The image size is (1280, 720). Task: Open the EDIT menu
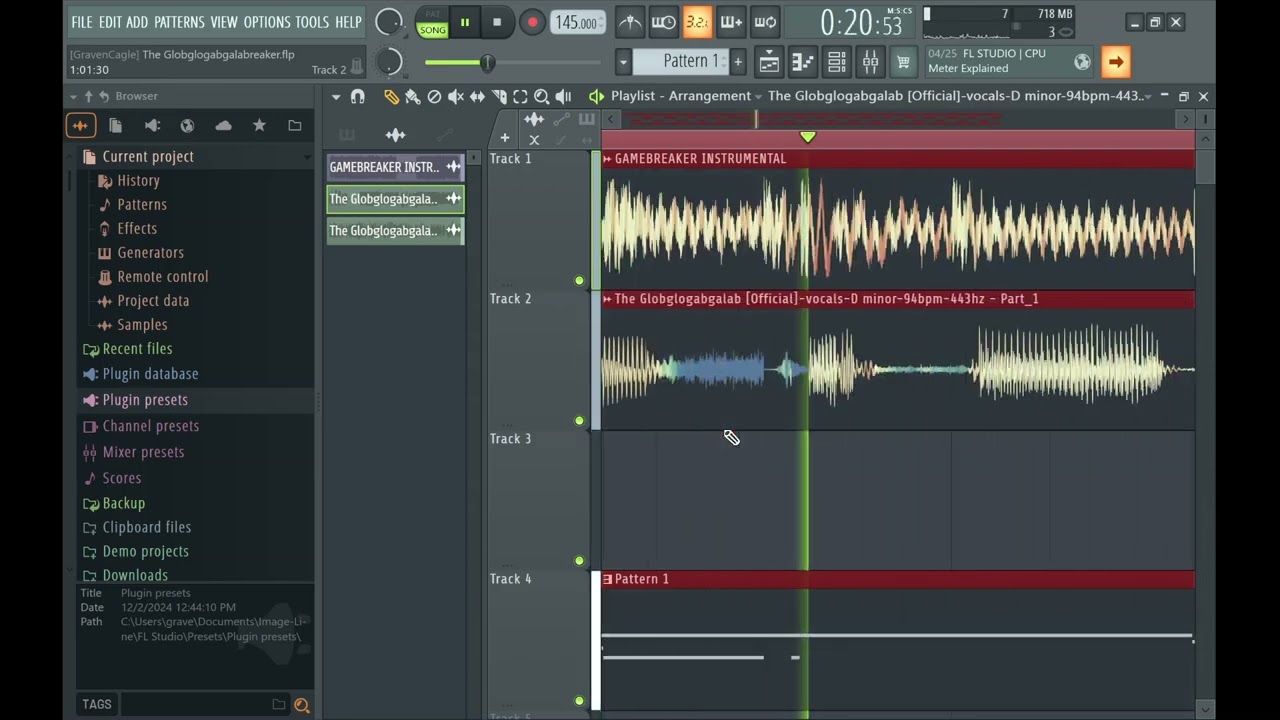coord(110,22)
